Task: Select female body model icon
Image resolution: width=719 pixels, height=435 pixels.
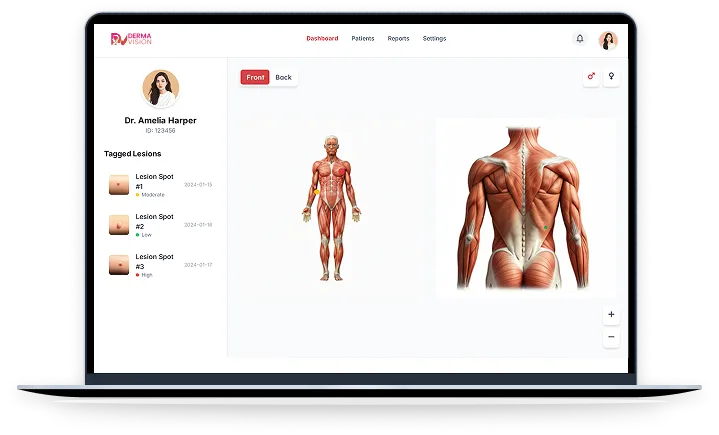Action: click(611, 77)
